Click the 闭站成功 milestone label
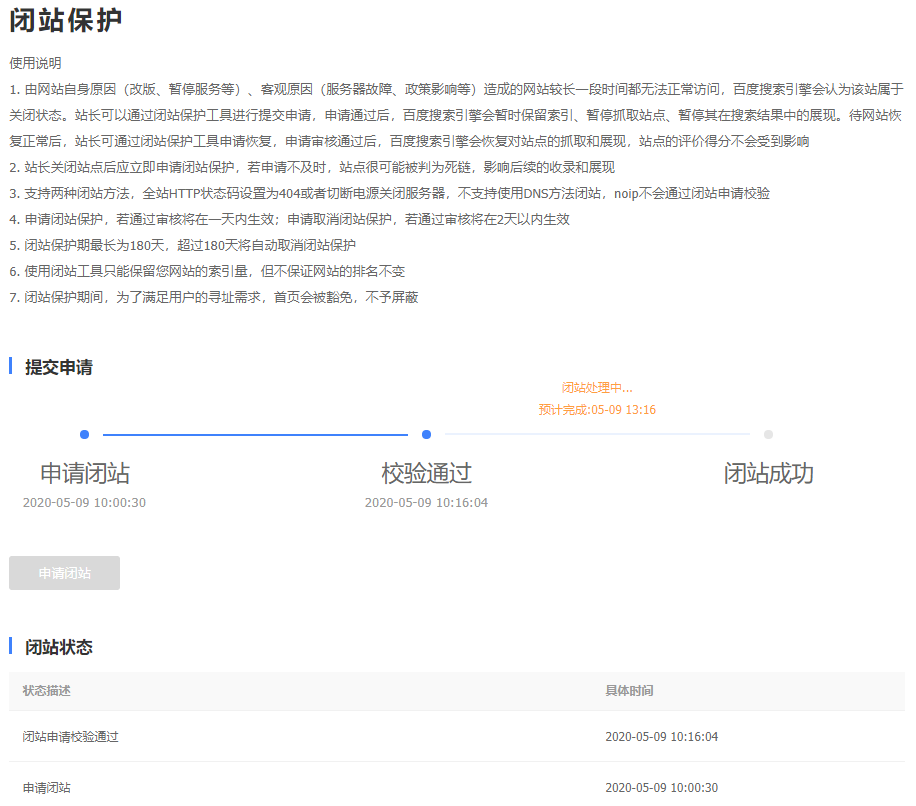The height and width of the screenshot is (806, 916). click(768, 474)
